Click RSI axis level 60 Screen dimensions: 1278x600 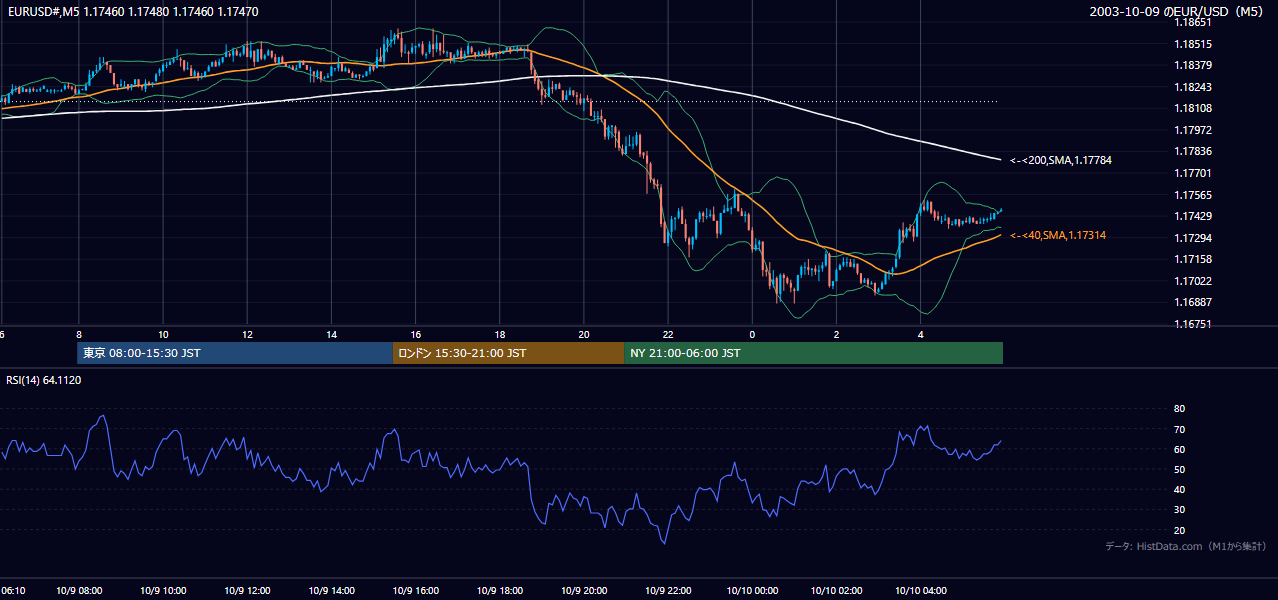(1179, 449)
